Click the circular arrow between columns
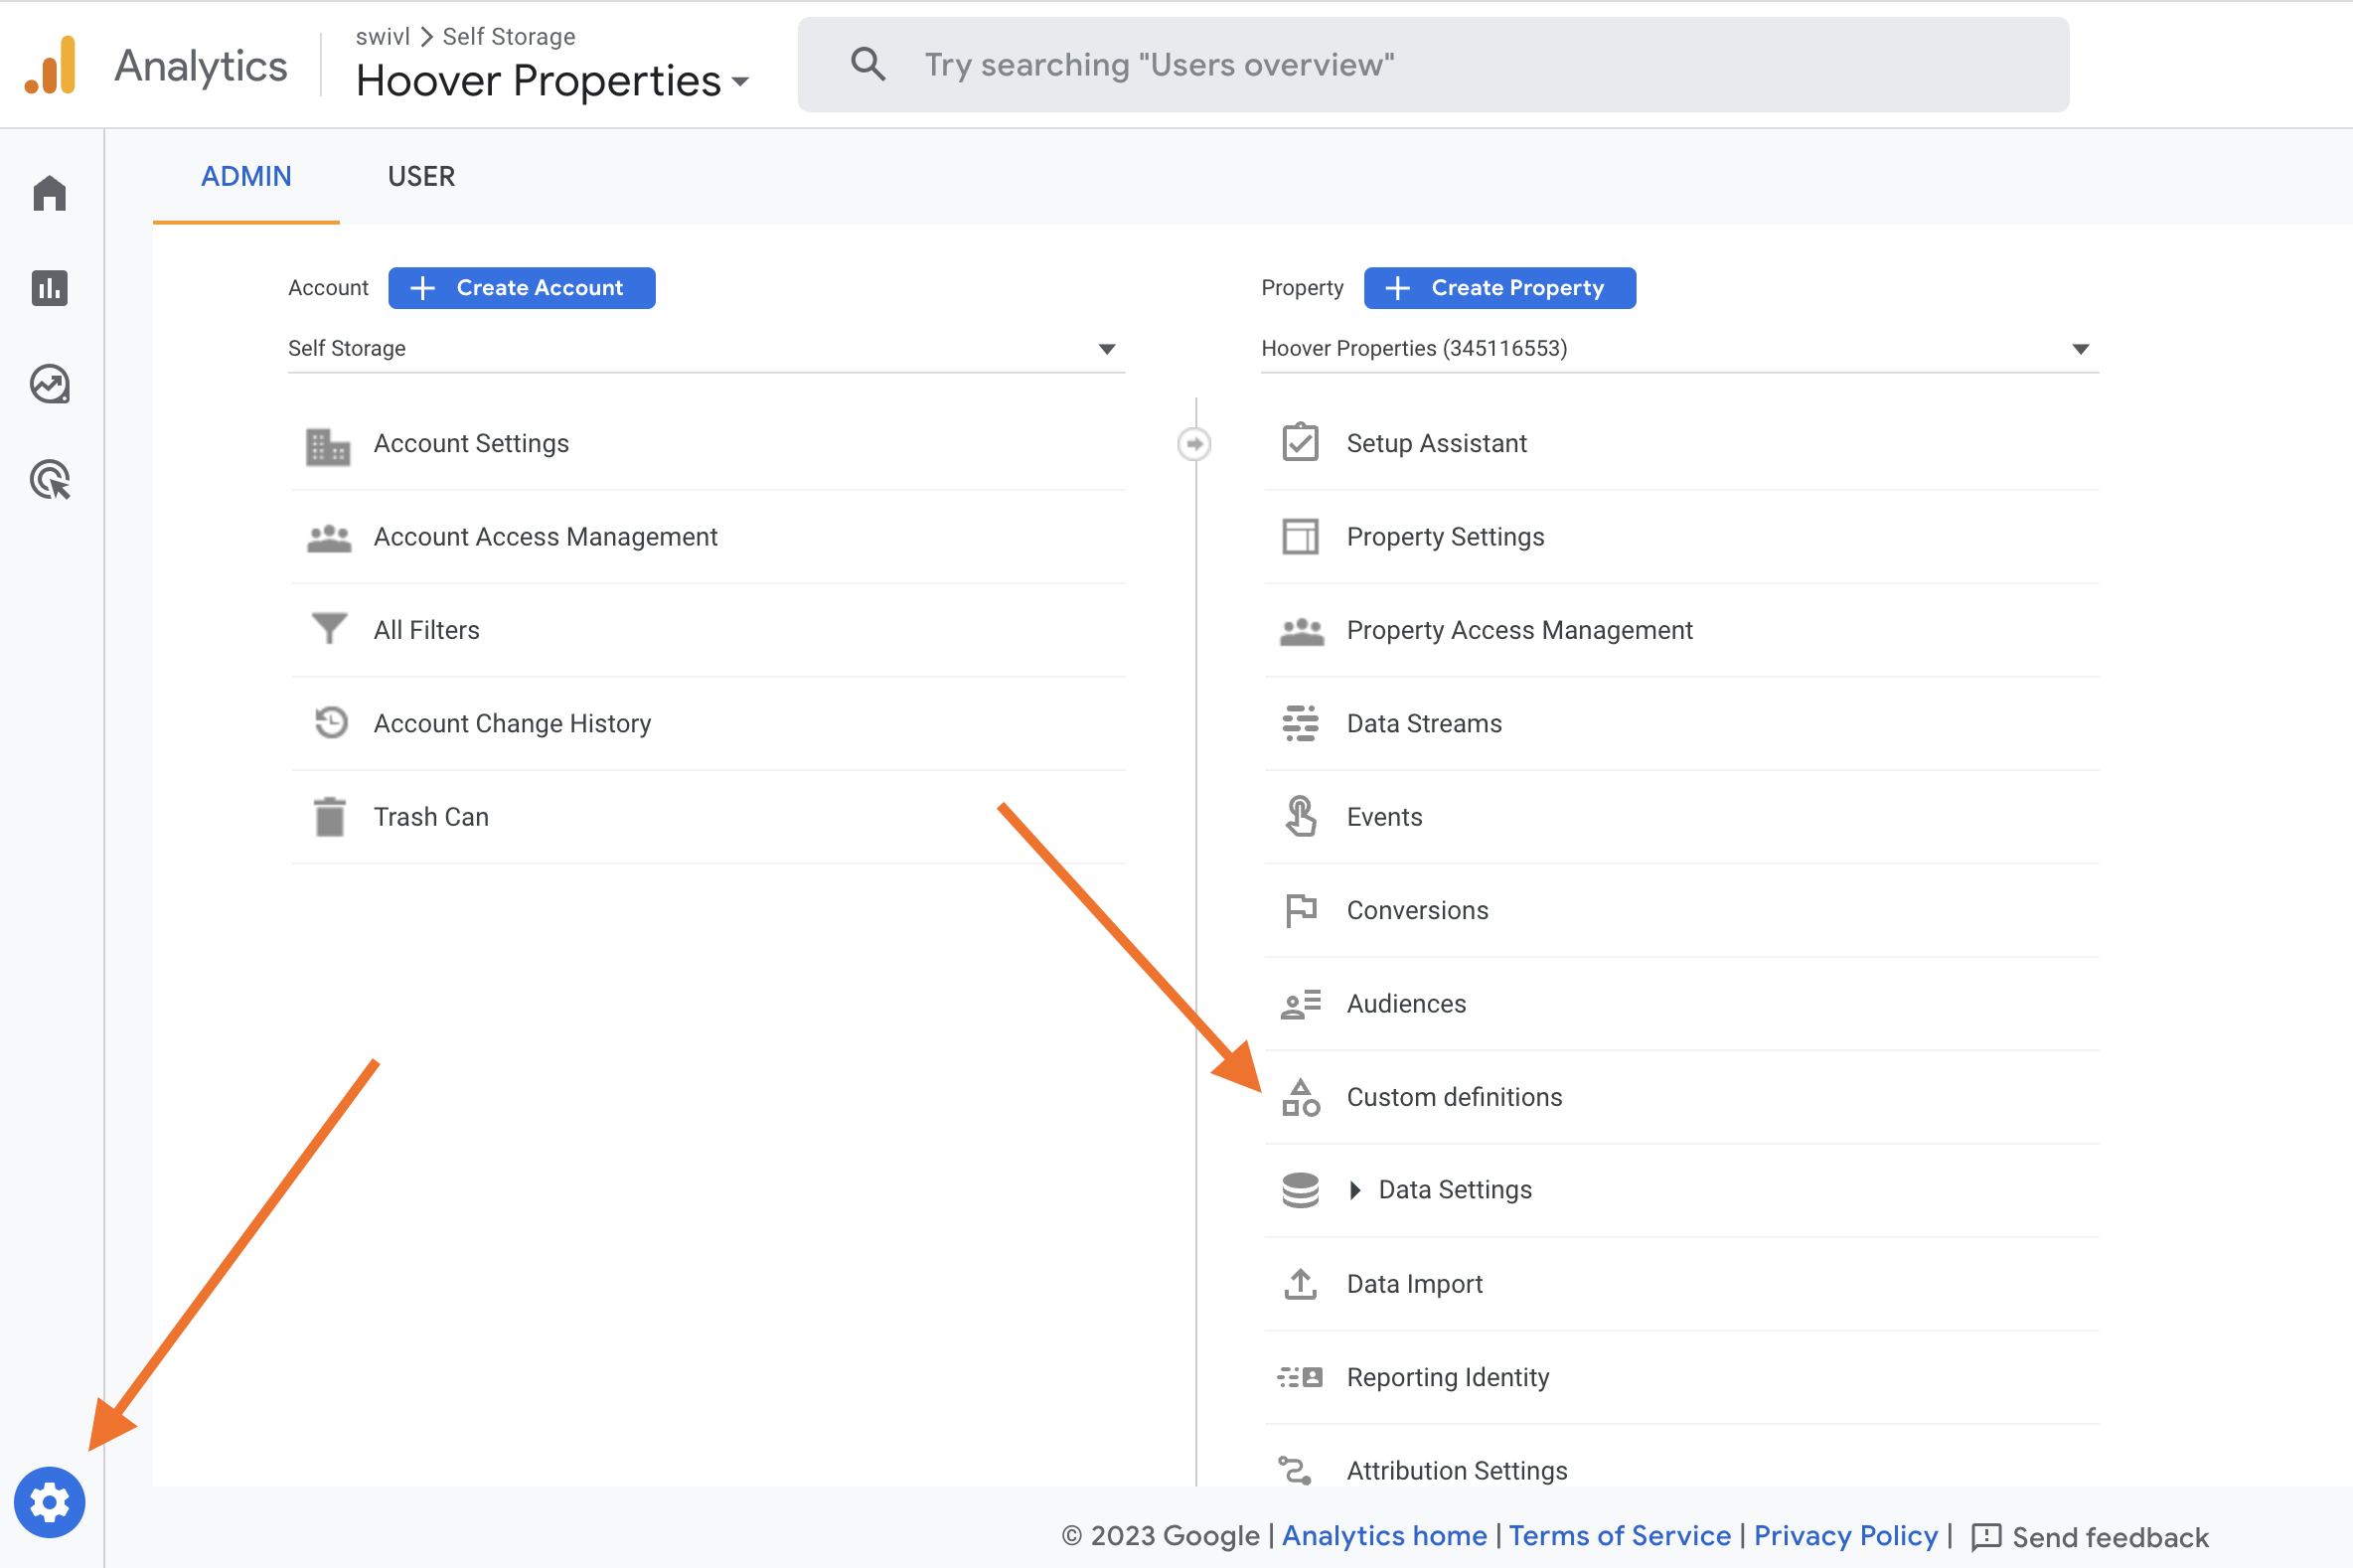Screen dimensions: 2353x1568 tap(1194, 443)
